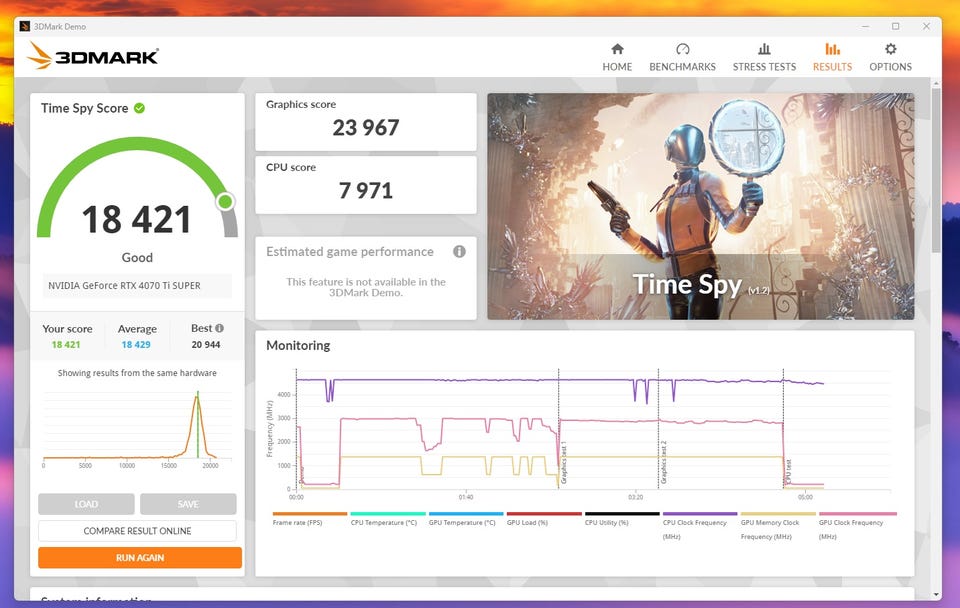This screenshot has width=960, height=608.
Task: Toggle CPU Utility (%) legend swatch
Action: tap(622, 514)
